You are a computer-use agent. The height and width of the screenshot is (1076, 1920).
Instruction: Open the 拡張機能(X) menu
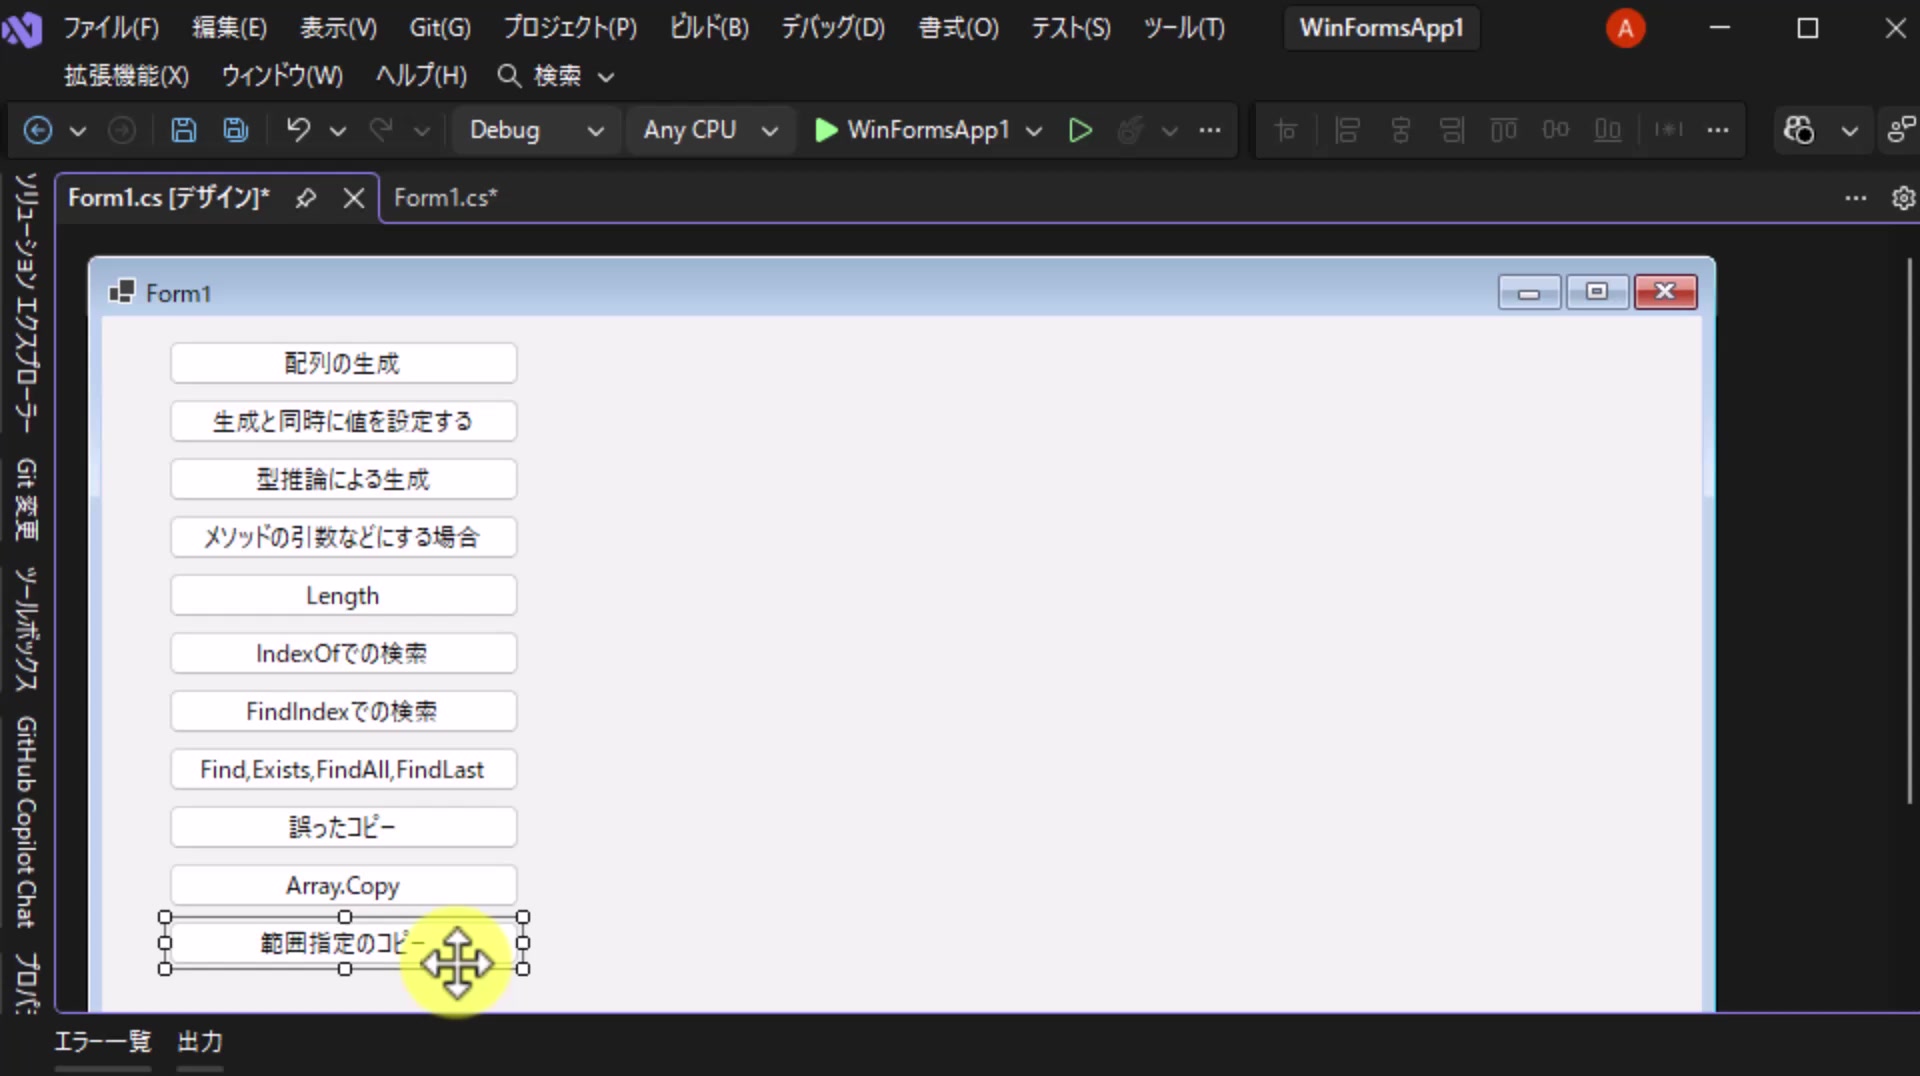click(x=126, y=76)
